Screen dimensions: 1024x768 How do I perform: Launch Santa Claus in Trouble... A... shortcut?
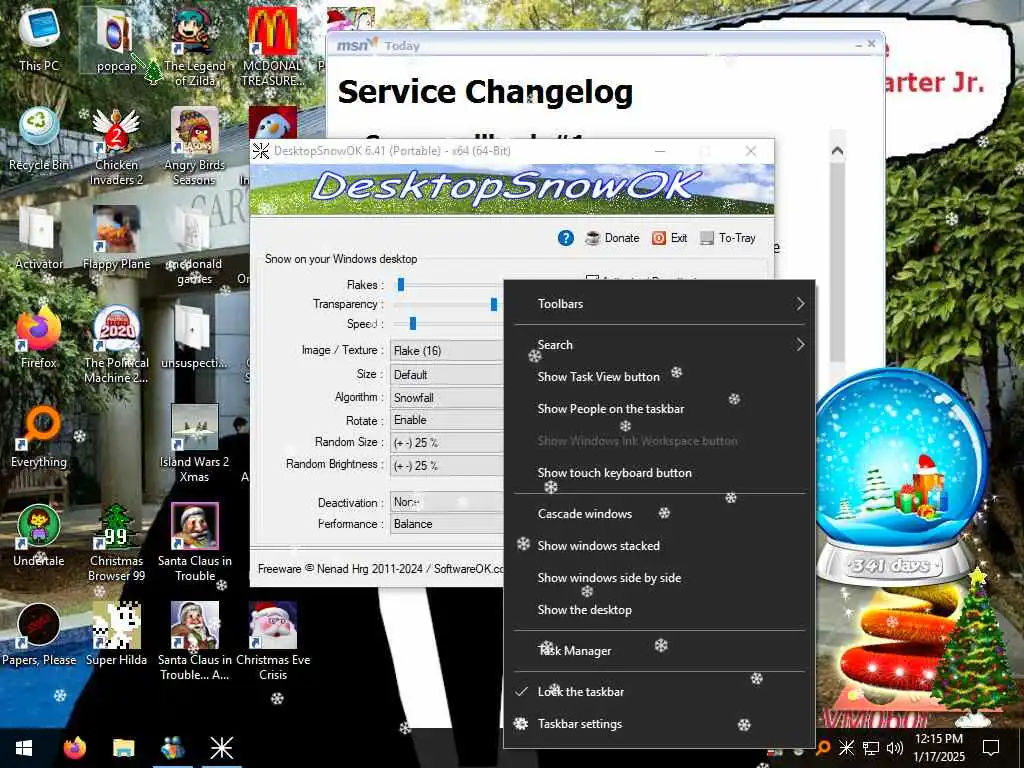point(194,641)
